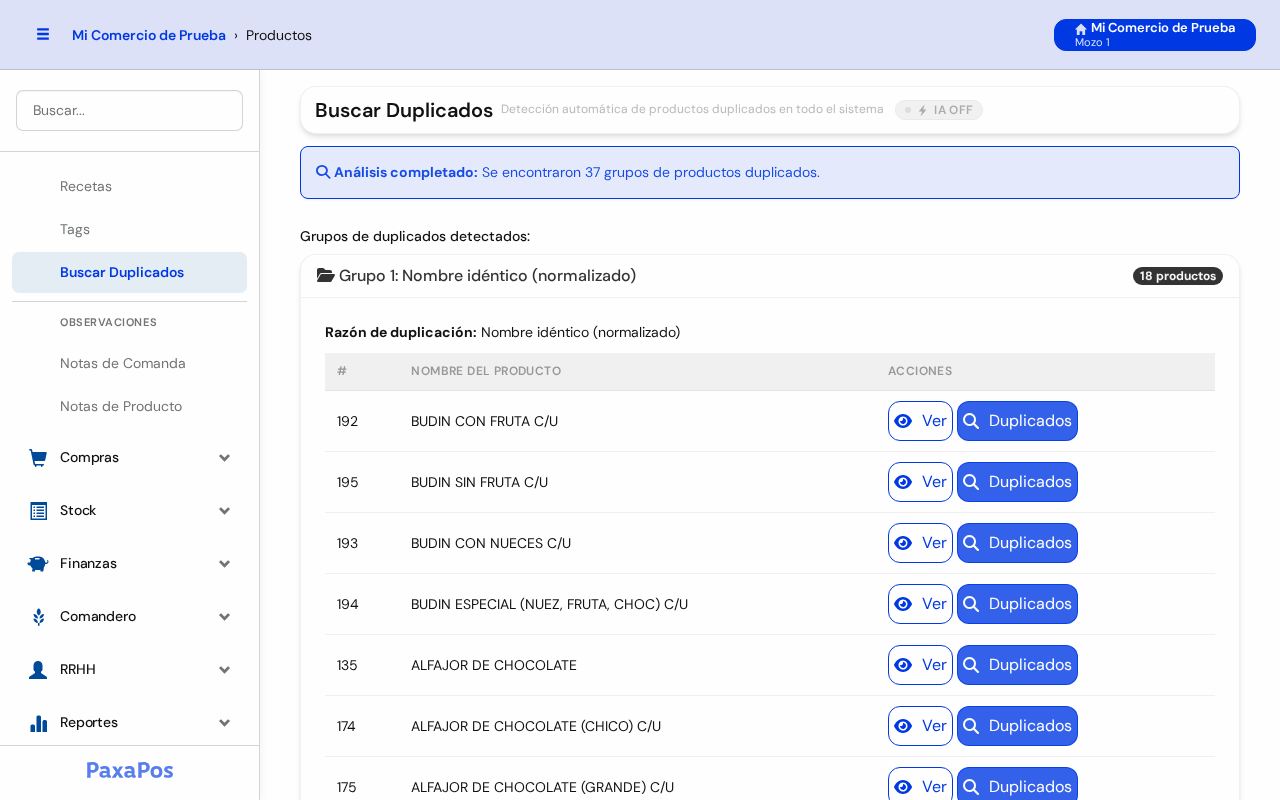1280x800 pixels.
Task: View product ALFAJOR DE CHOCOLATE (CHICO) C/U
Action: pyautogui.click(x=920, y=726)
